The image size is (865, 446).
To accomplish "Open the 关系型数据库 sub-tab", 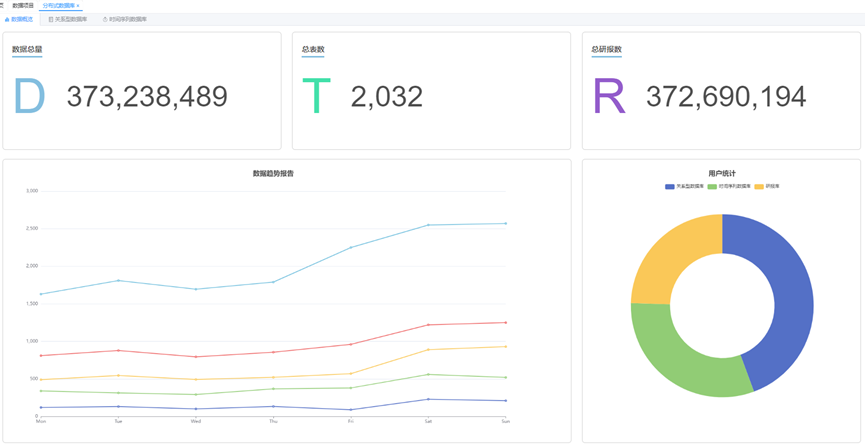I will pos(67,19).
